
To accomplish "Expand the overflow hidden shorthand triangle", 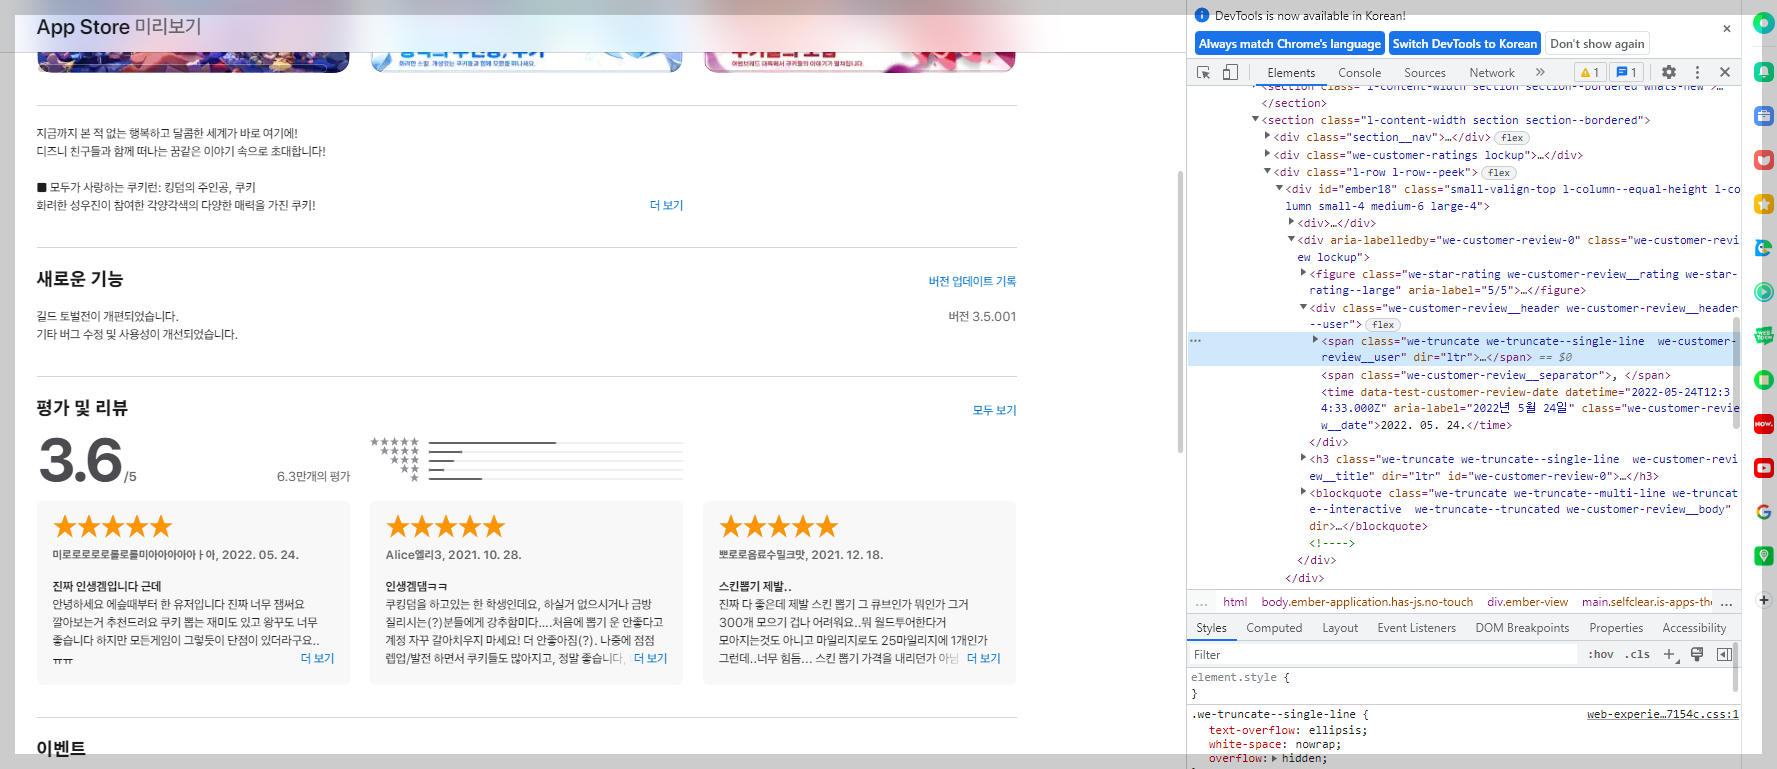I will [1274, 759].
